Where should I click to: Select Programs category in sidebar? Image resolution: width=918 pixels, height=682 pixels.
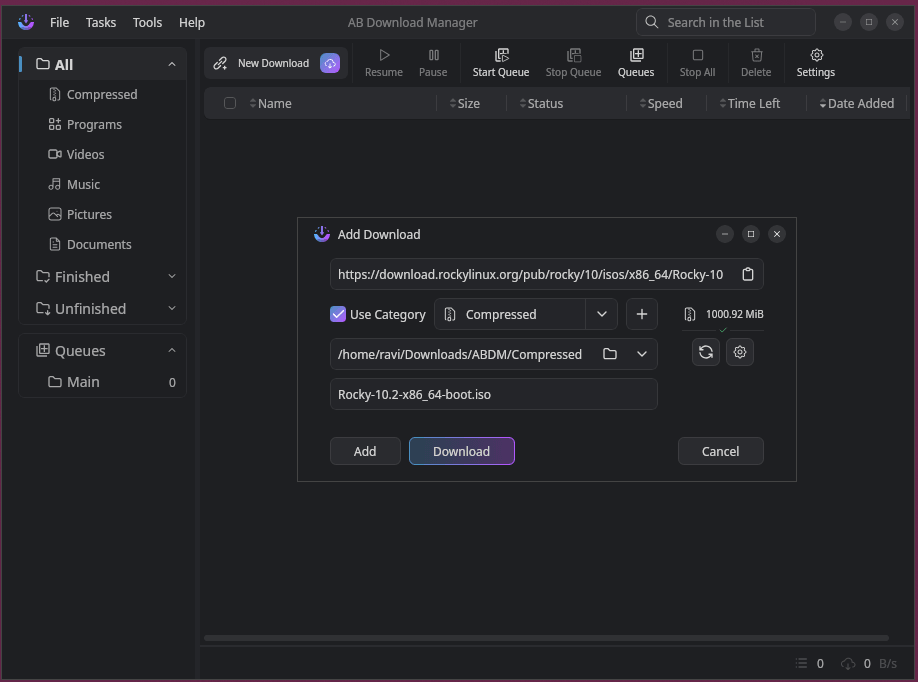pos(102,124)
